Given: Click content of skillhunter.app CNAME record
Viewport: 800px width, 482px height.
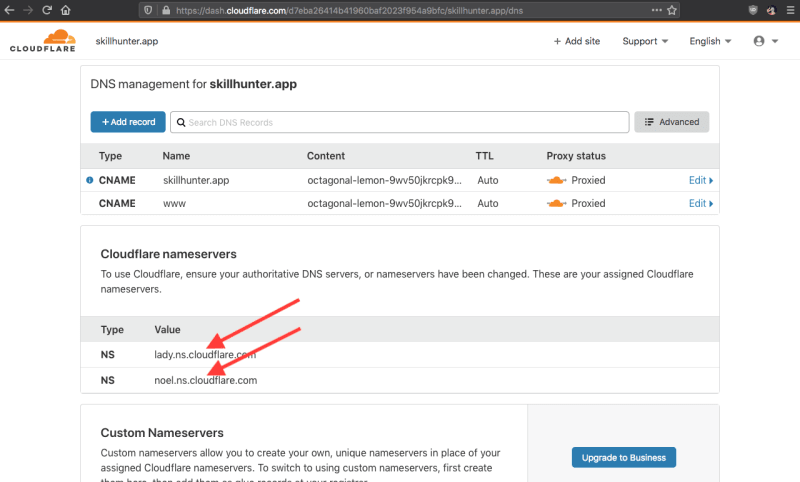Looking at the screenshot, I should (384, 180).
